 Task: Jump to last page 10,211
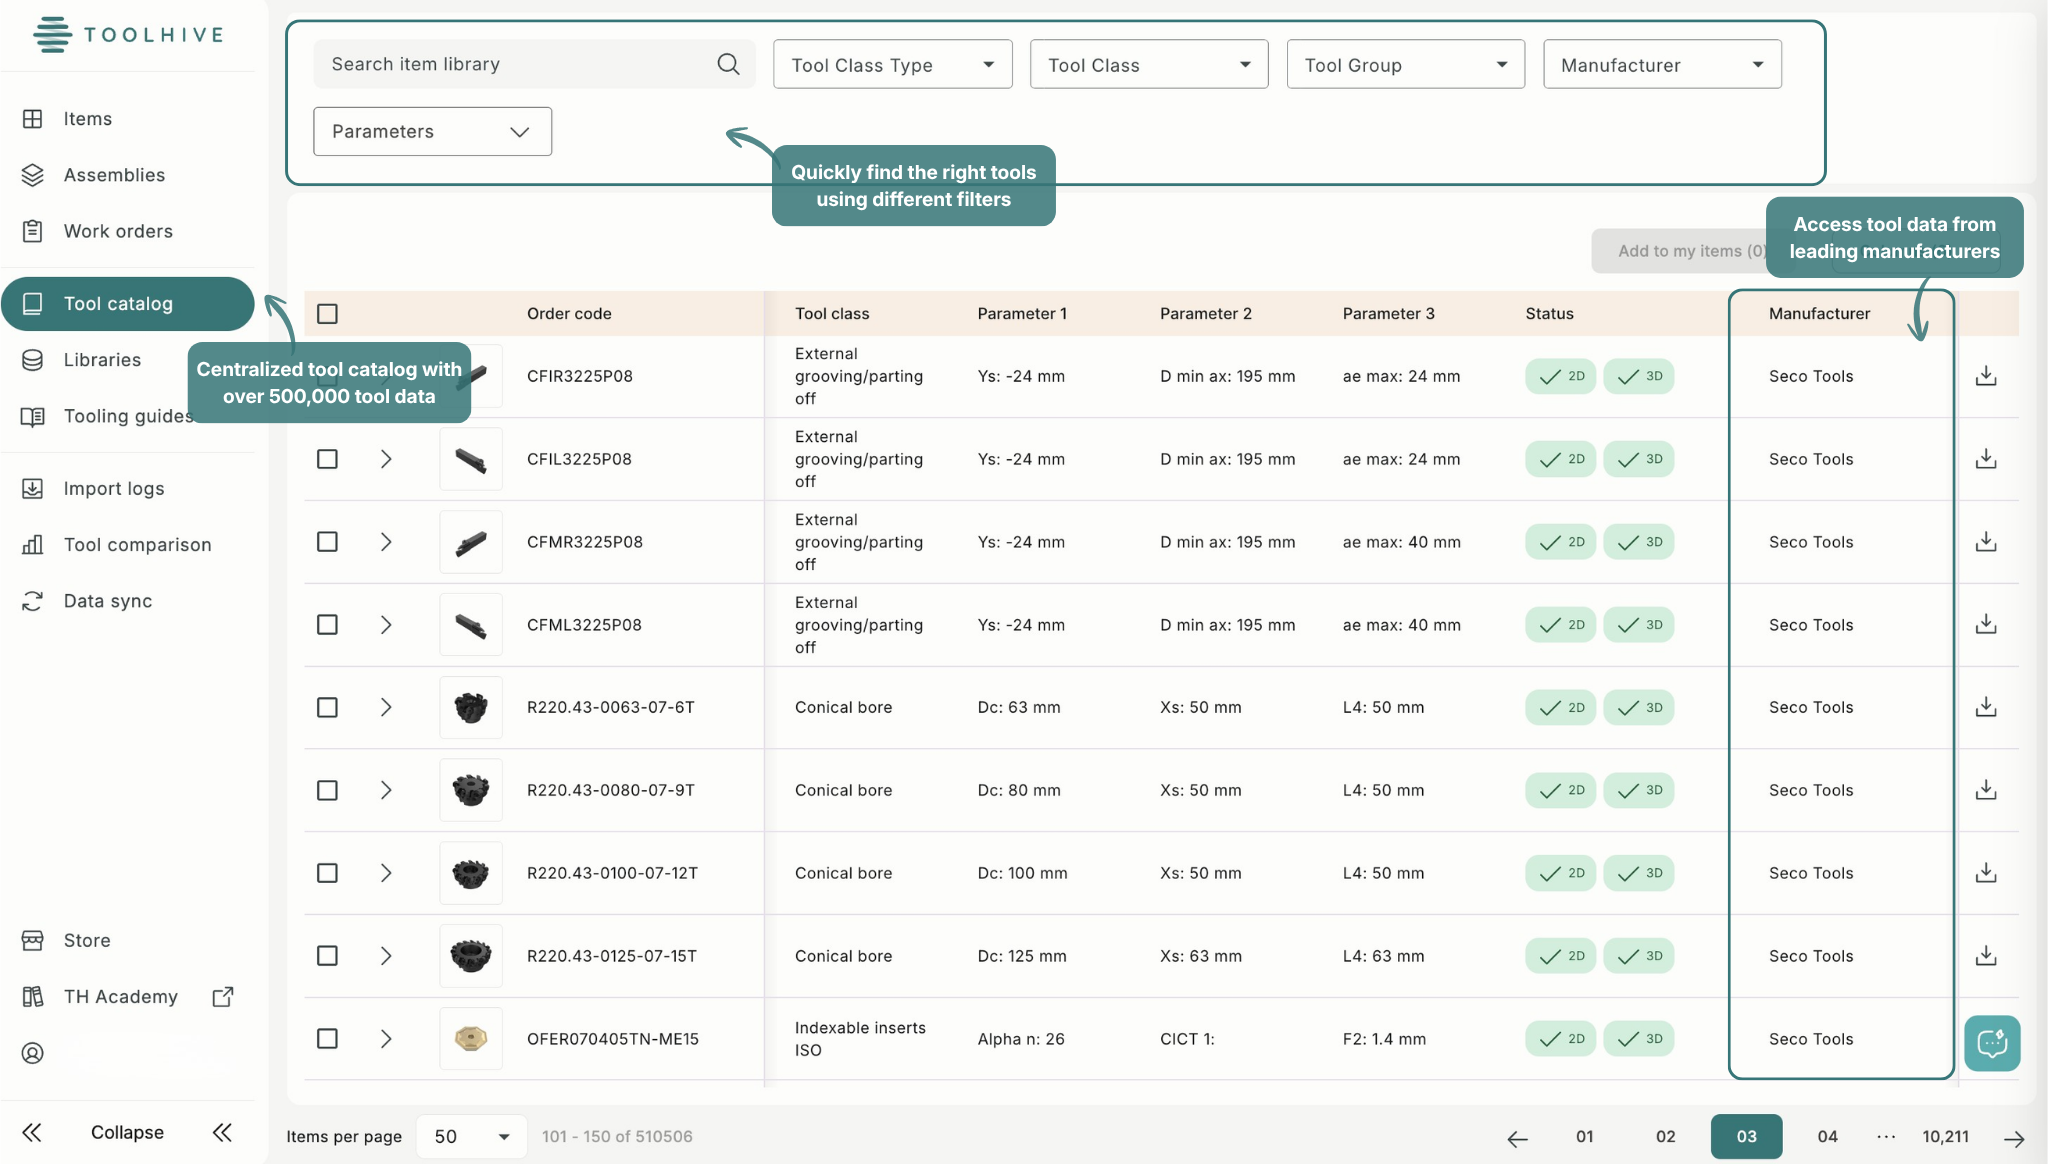coord(1945,1137)
